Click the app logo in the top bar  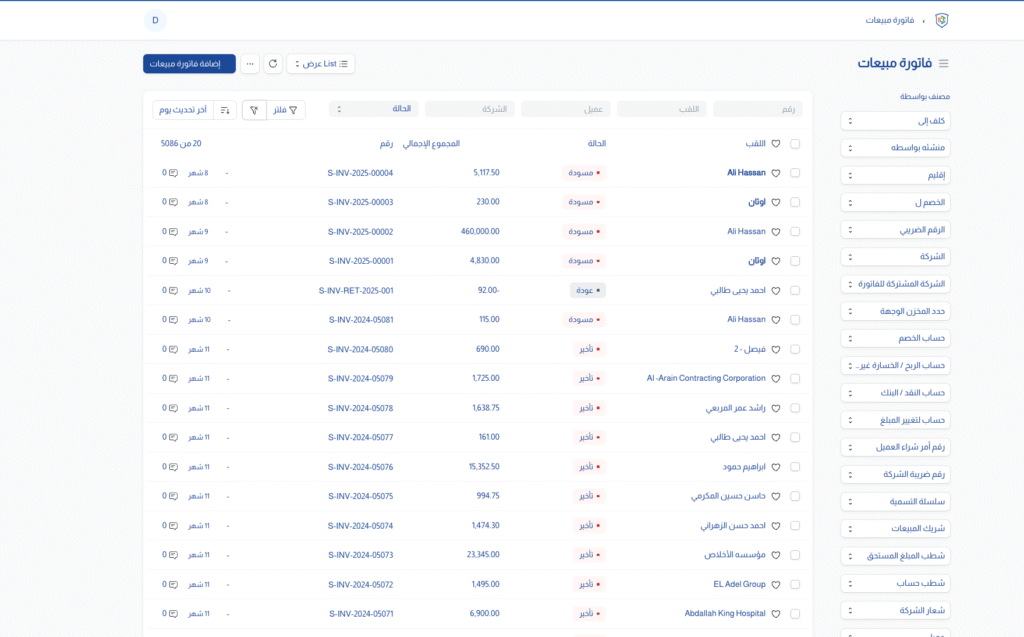(x=941, y=20)
